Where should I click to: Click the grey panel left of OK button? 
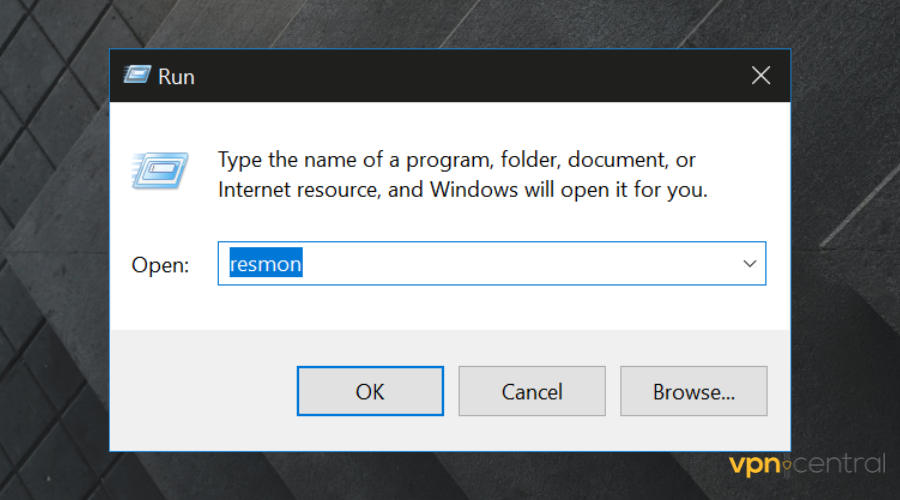[200, 391]
